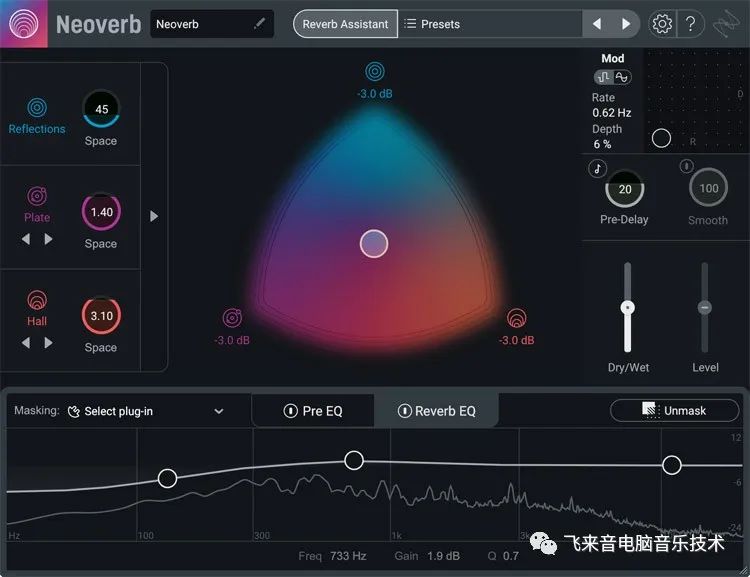Click Reflections -3.0 dB label
Image resolution: width=750 pixels, height=577 pixels.
click(x=375, y=94)
